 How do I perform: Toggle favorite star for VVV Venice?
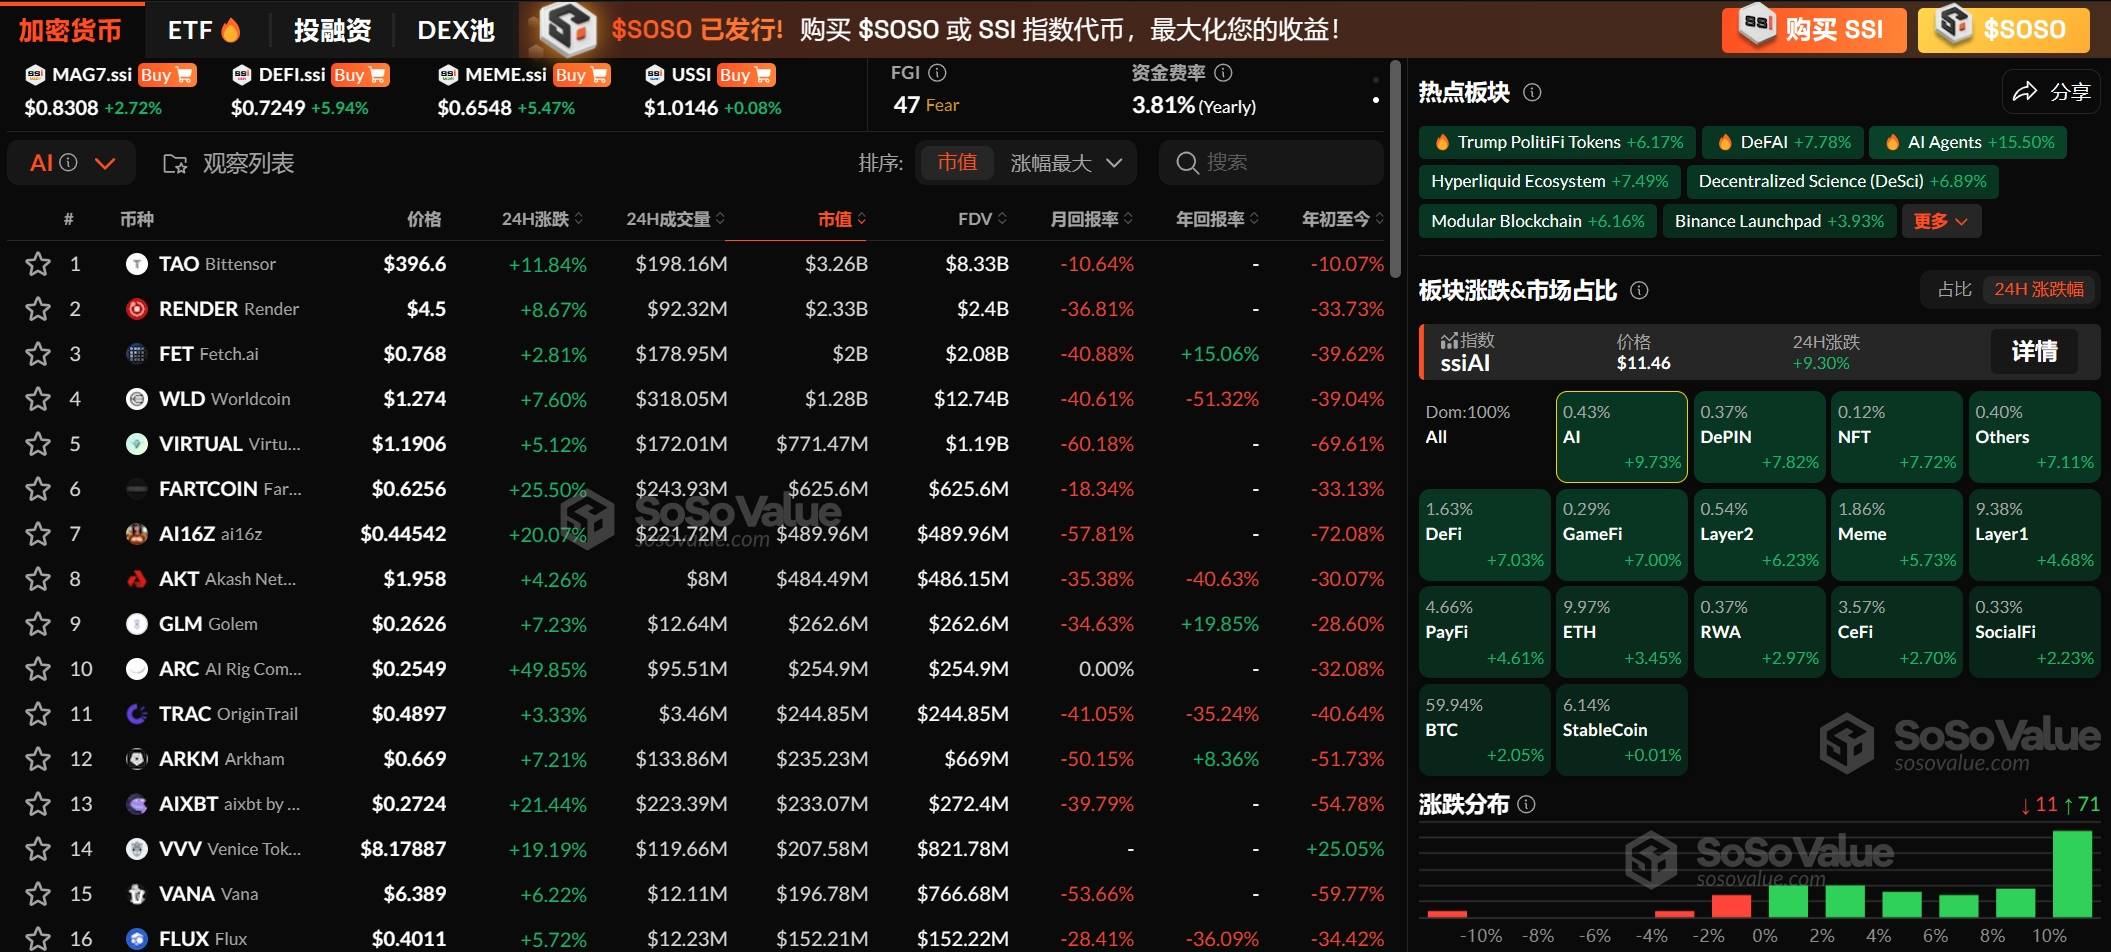pyautogui.click(x=38, y=849)
